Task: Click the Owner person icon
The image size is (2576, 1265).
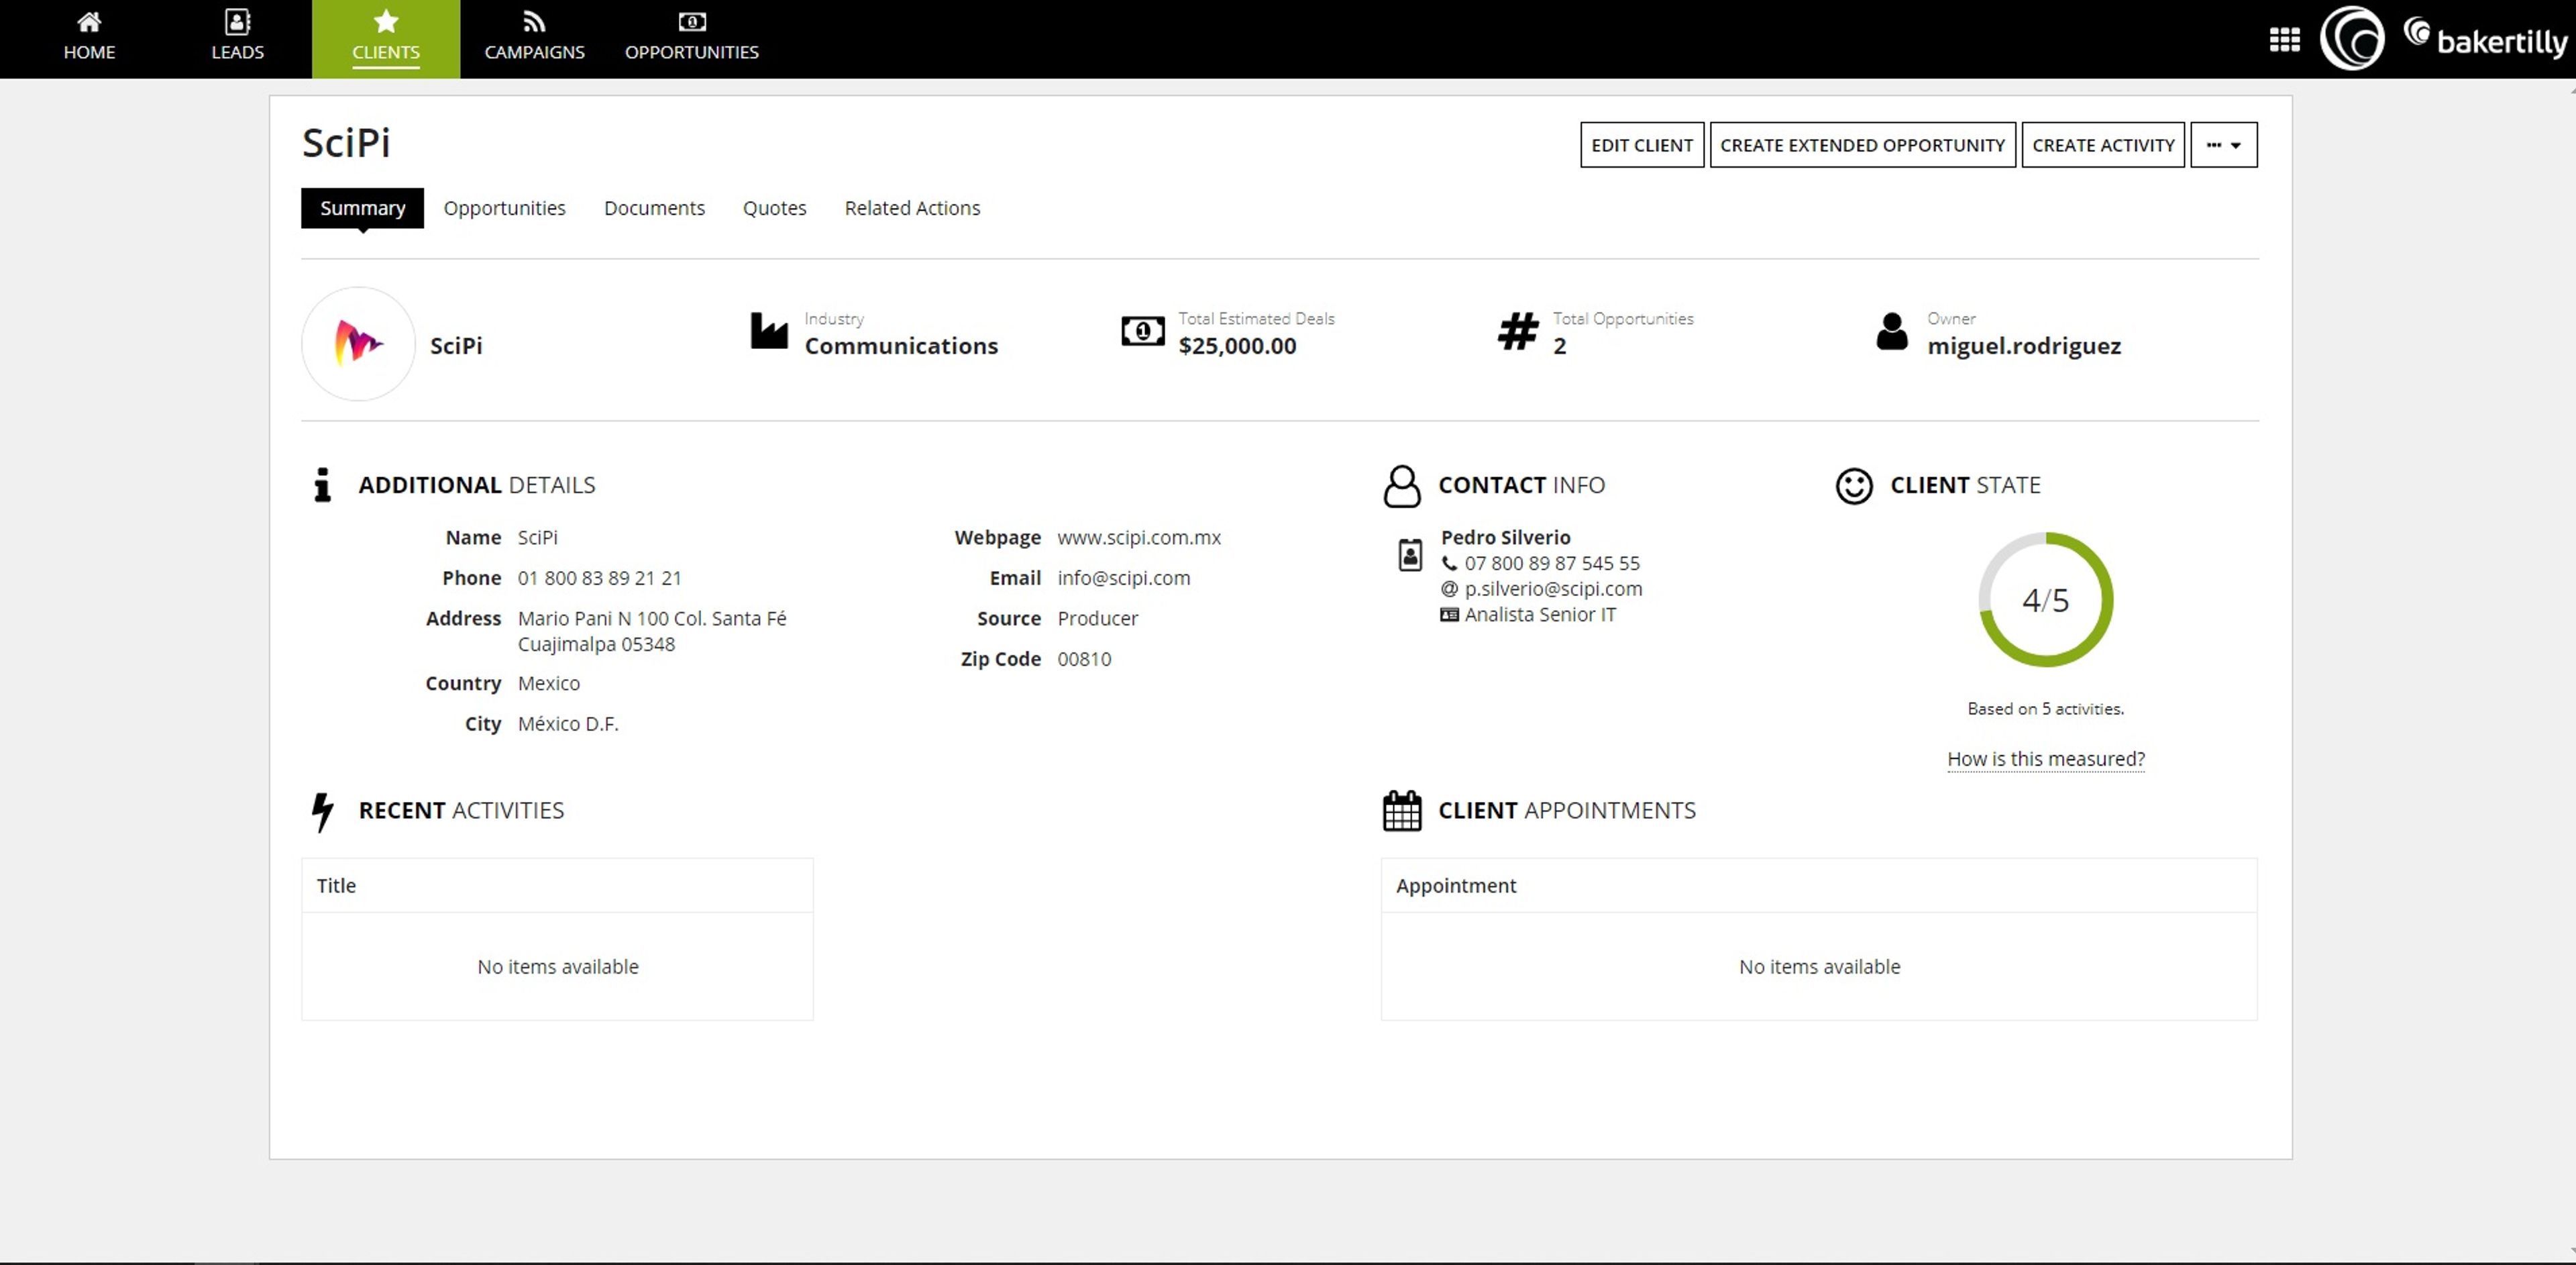Action: point(1891,331)
